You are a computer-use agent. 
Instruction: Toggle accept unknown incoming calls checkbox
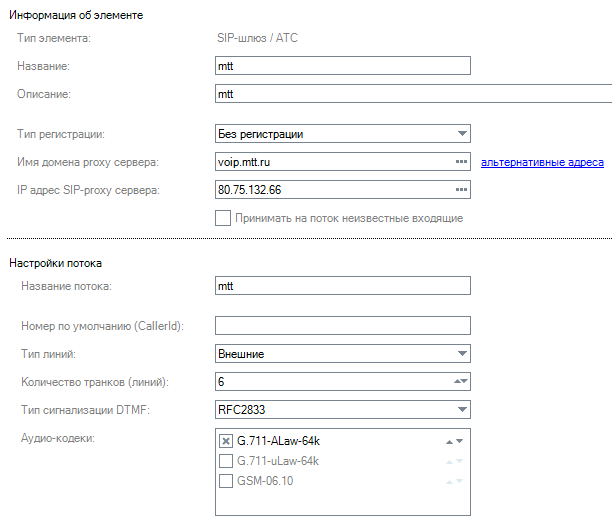[223, 217]
